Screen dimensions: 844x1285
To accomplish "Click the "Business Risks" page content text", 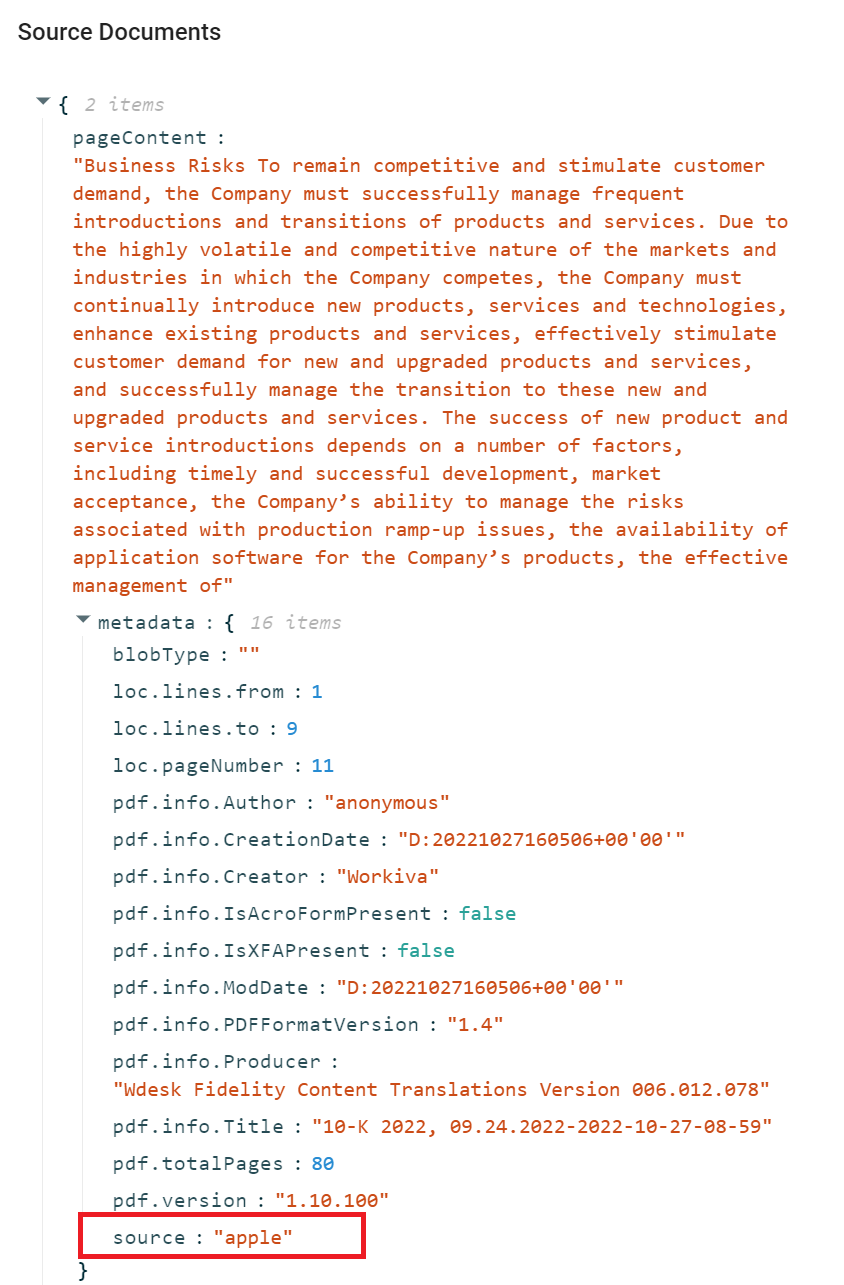I will coord(430,375).
